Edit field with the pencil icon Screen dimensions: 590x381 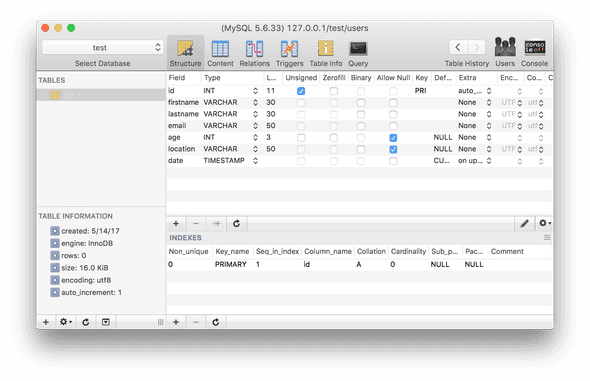[525, 224]
